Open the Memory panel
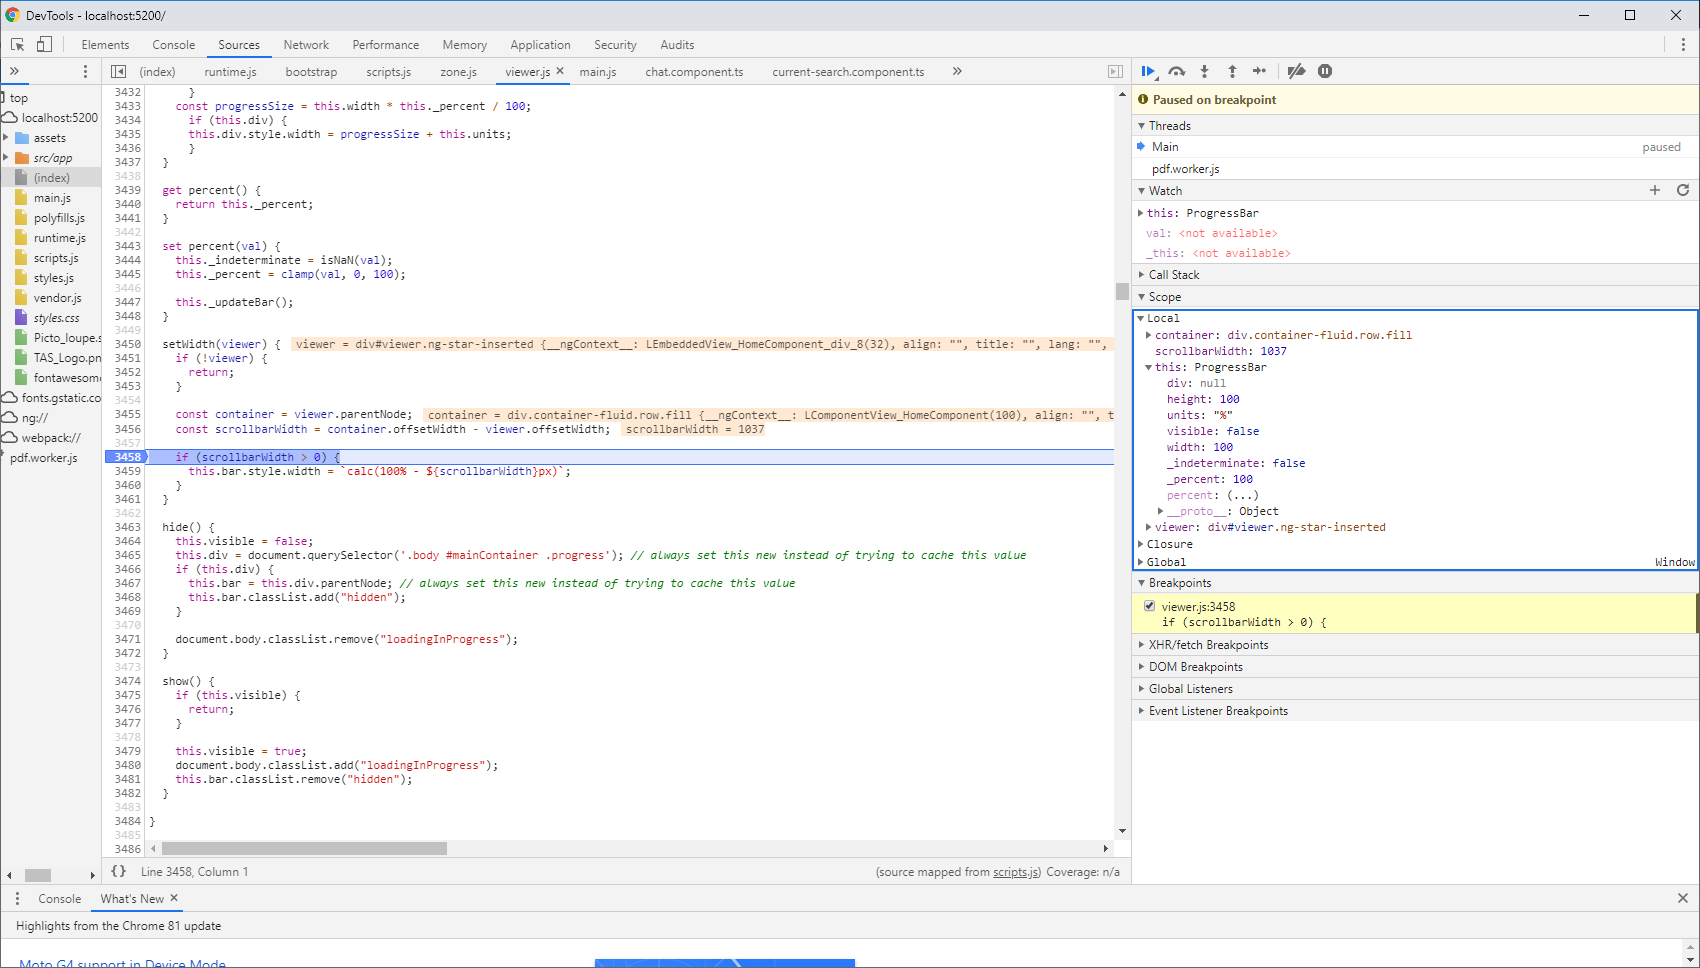Viewport: 1700px width, 968px height. pos(464,45)
